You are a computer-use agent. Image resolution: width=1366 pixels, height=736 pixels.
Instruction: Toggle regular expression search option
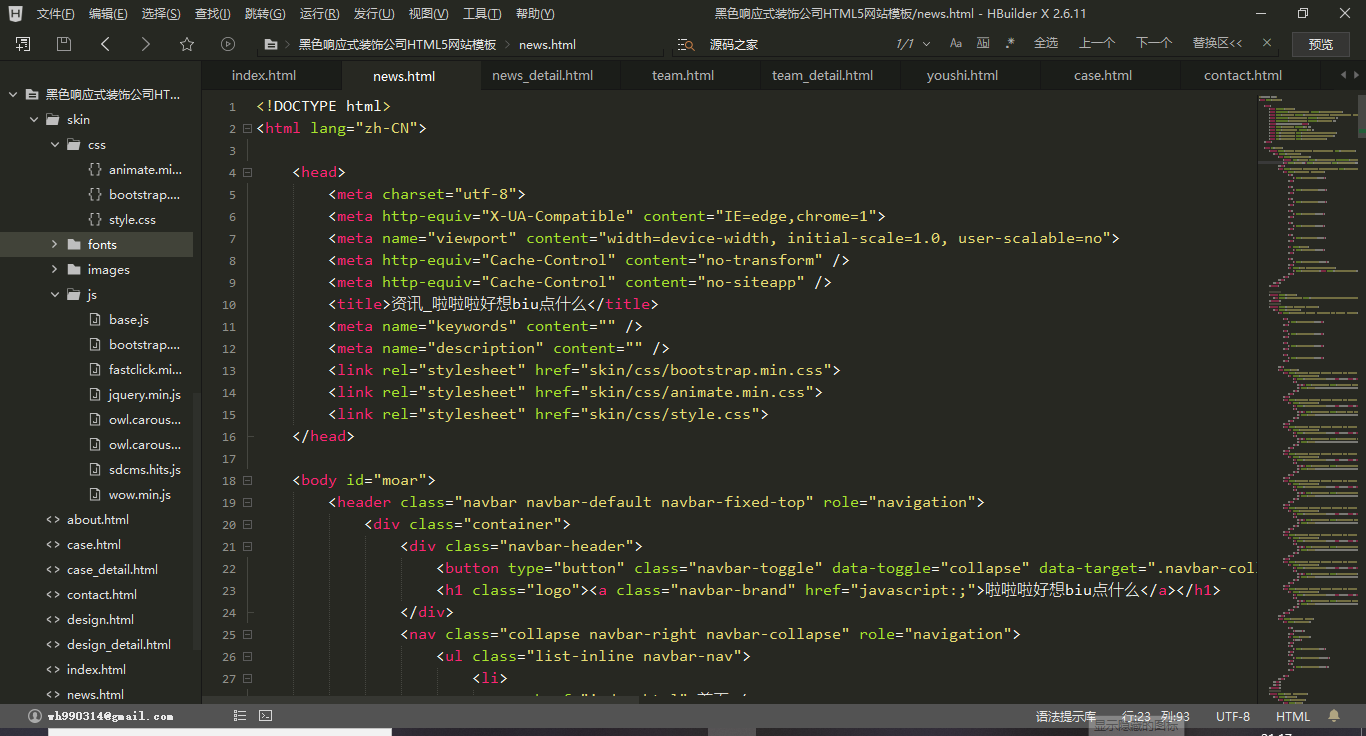click(x=1010, y=44)
